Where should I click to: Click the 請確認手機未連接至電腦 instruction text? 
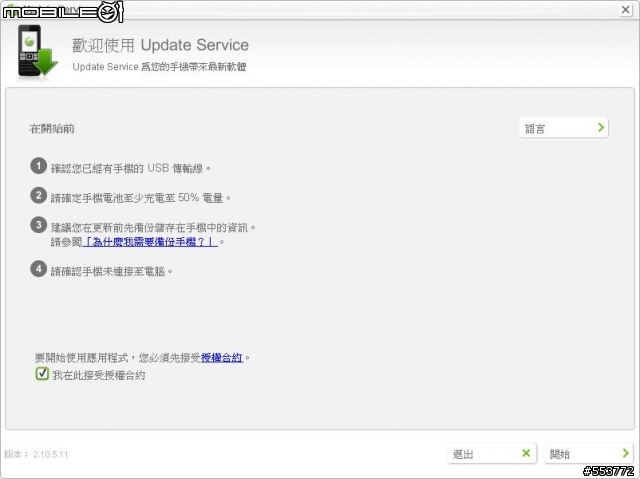[x=111, y=271]
